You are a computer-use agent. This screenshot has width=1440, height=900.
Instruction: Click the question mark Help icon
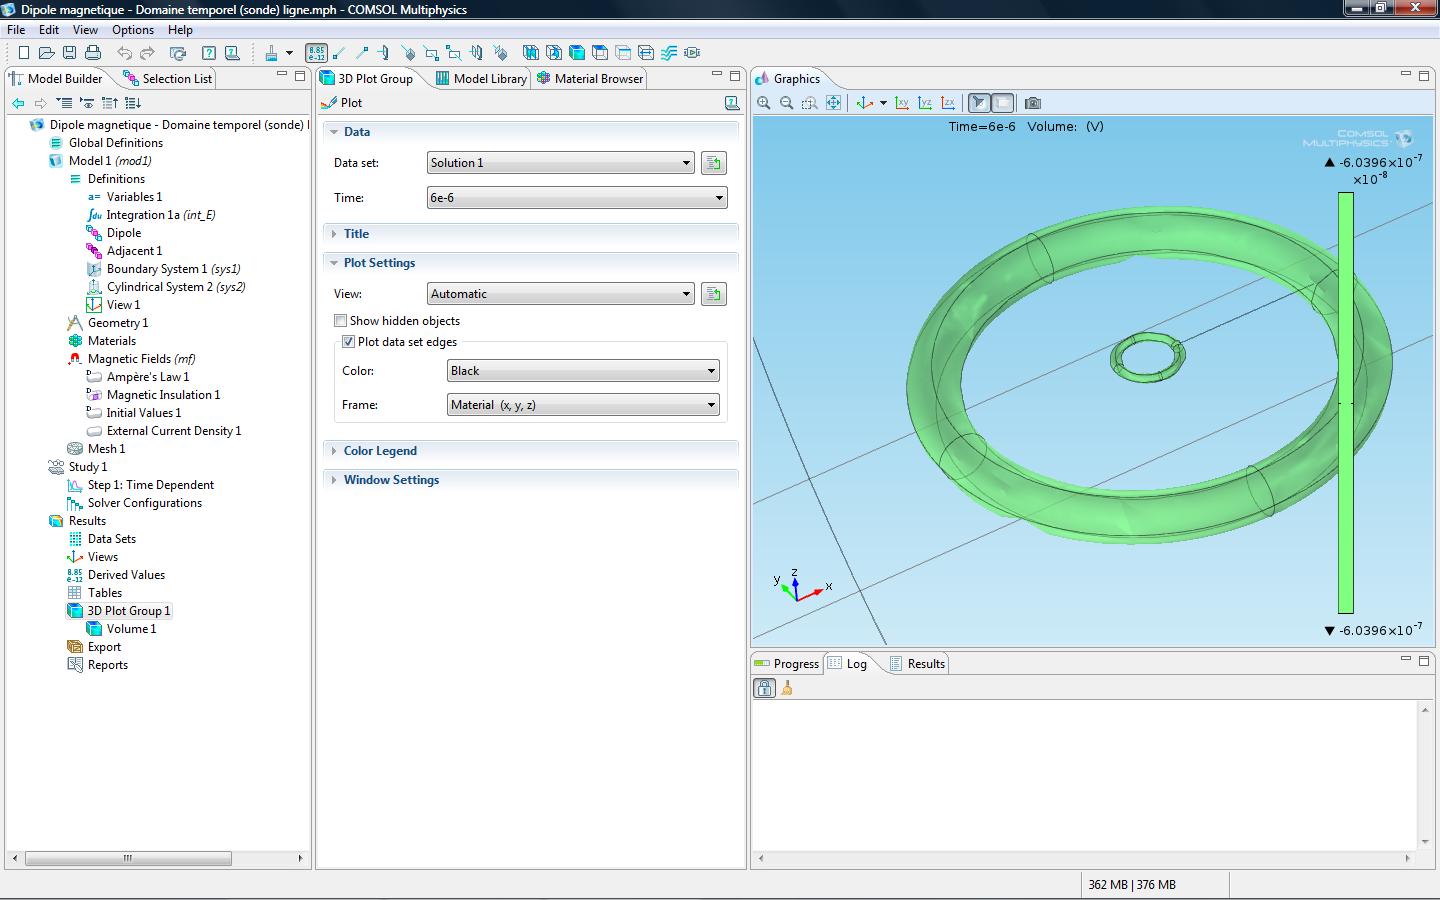click(x=209, y=53)
